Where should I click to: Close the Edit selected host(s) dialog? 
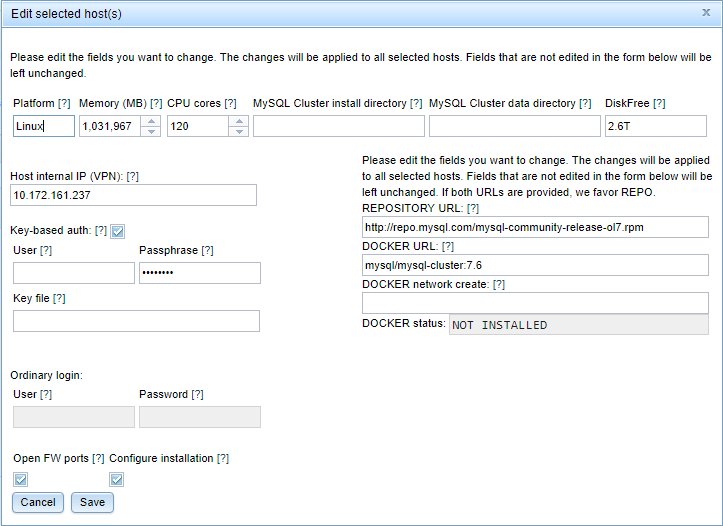[706, 13]
